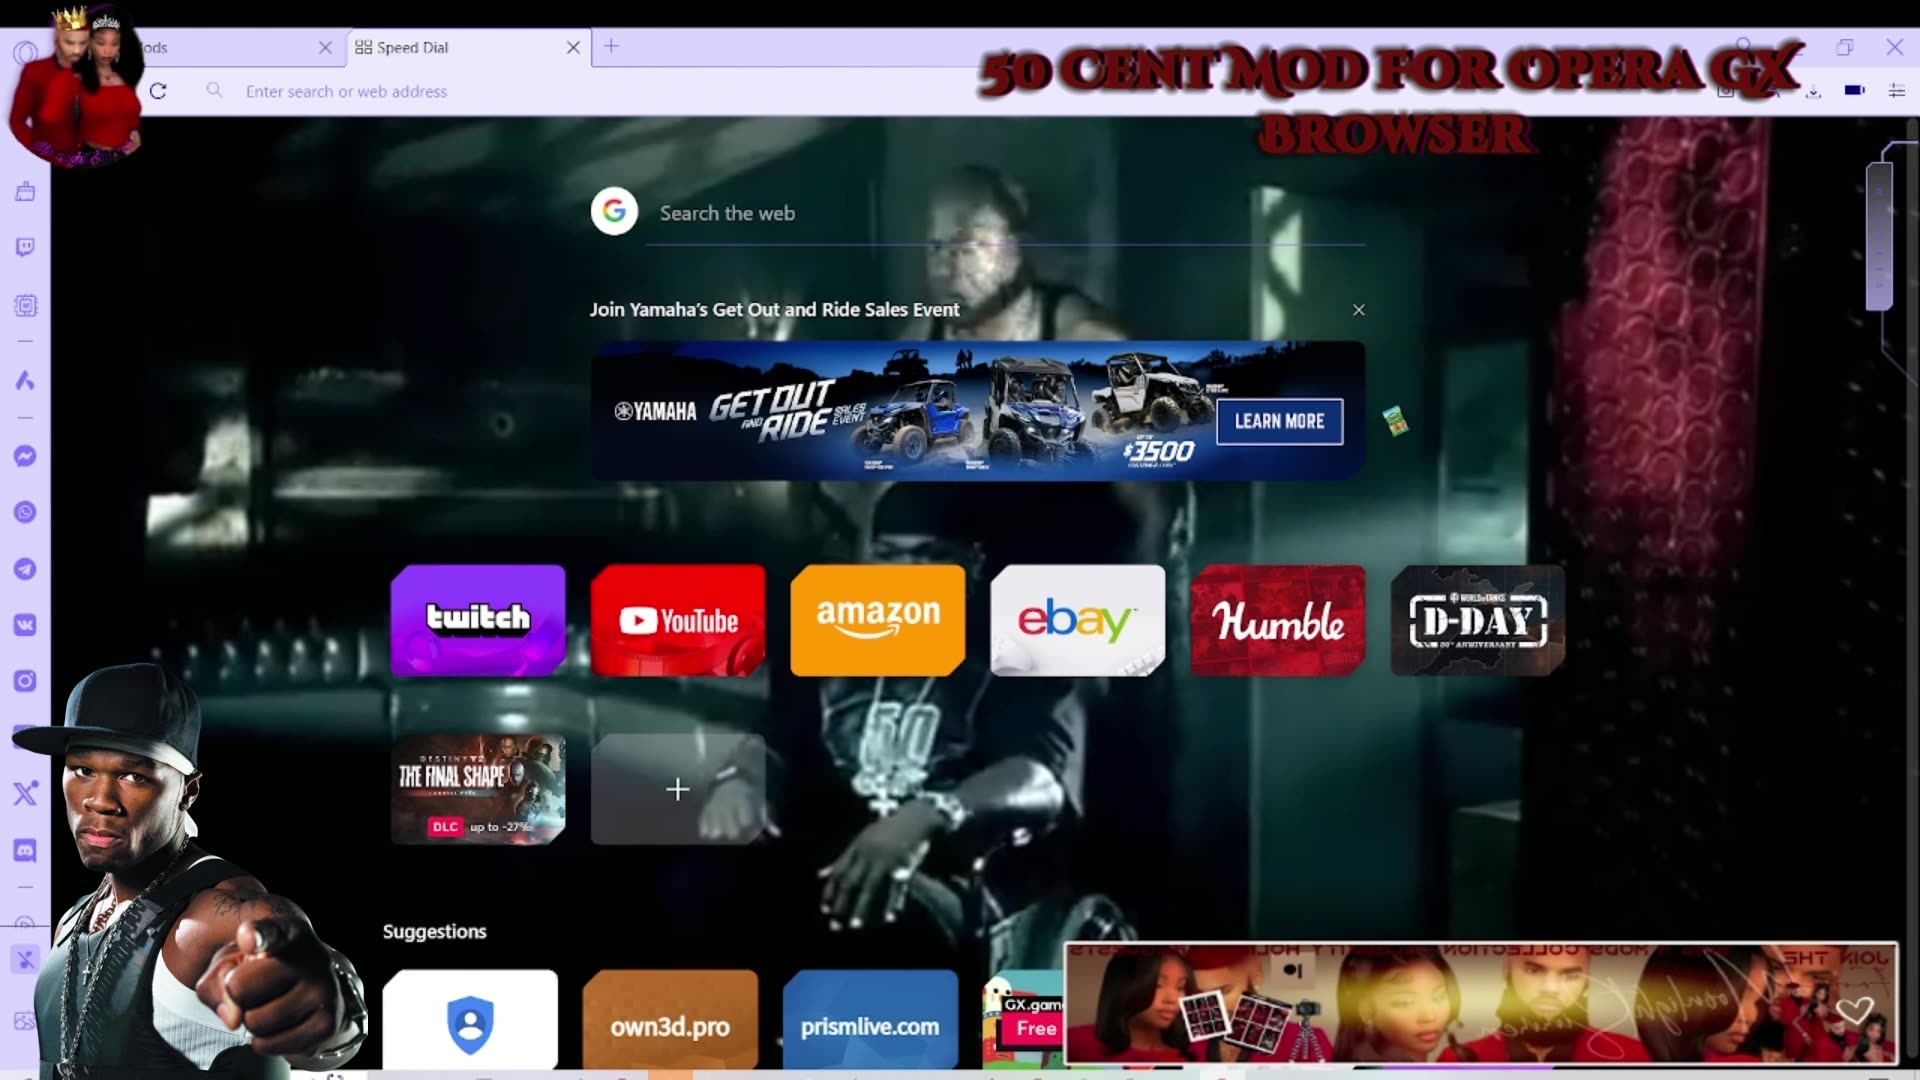Image resolution: width=1920 pixels, height=1080 pixels.
Task: Open Telegram from the sidebar
Action: (x=25, y=569)
